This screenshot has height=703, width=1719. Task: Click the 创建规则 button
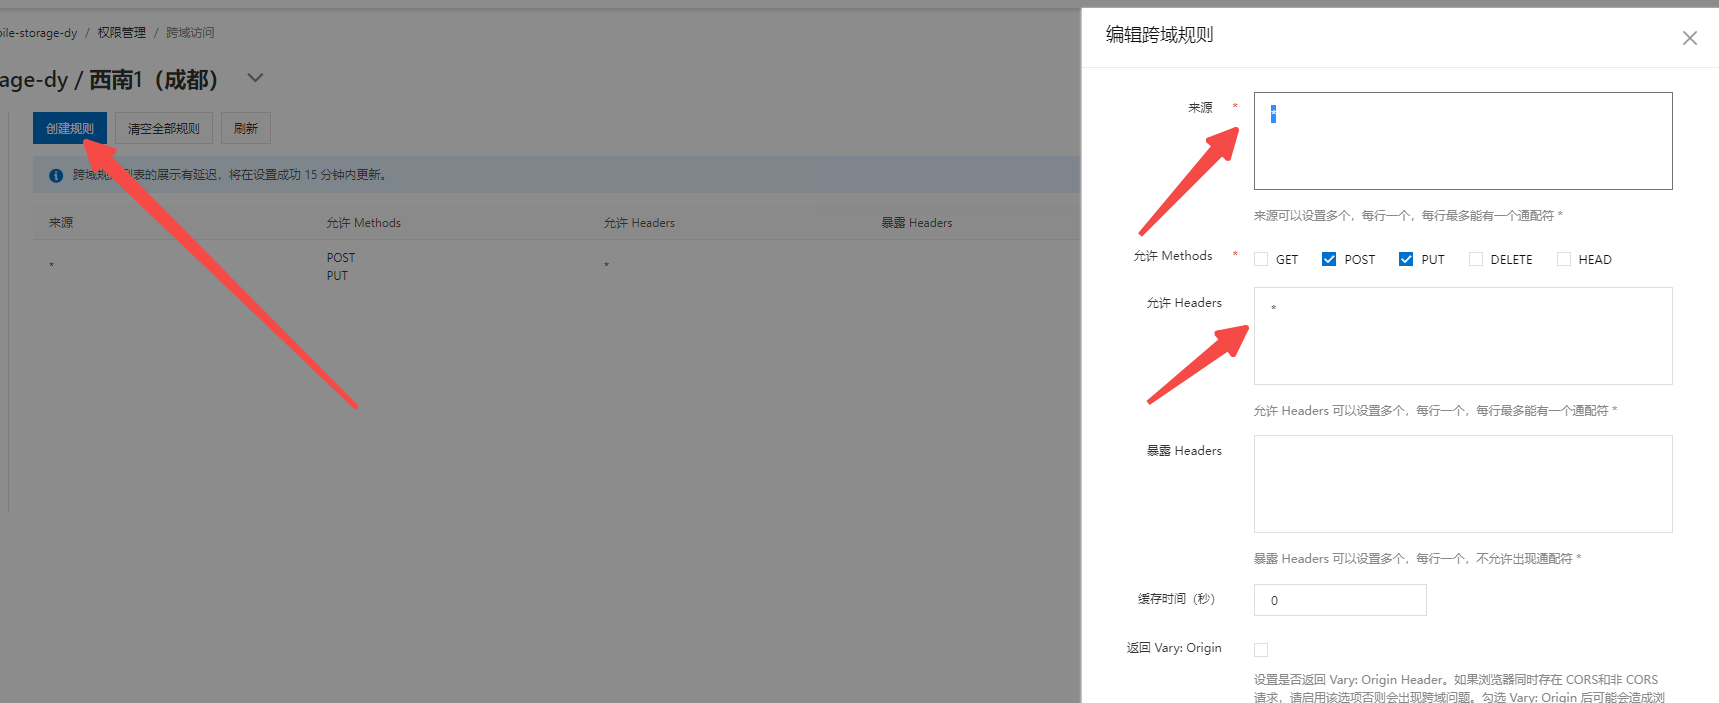tap(70, 128)
